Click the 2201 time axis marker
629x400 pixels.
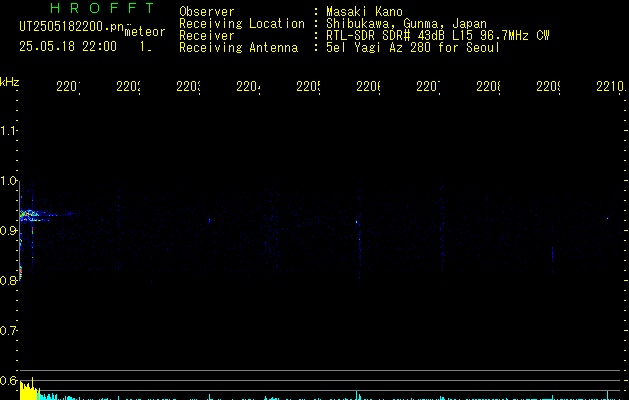pyautogui.click(x=68, y=86)
